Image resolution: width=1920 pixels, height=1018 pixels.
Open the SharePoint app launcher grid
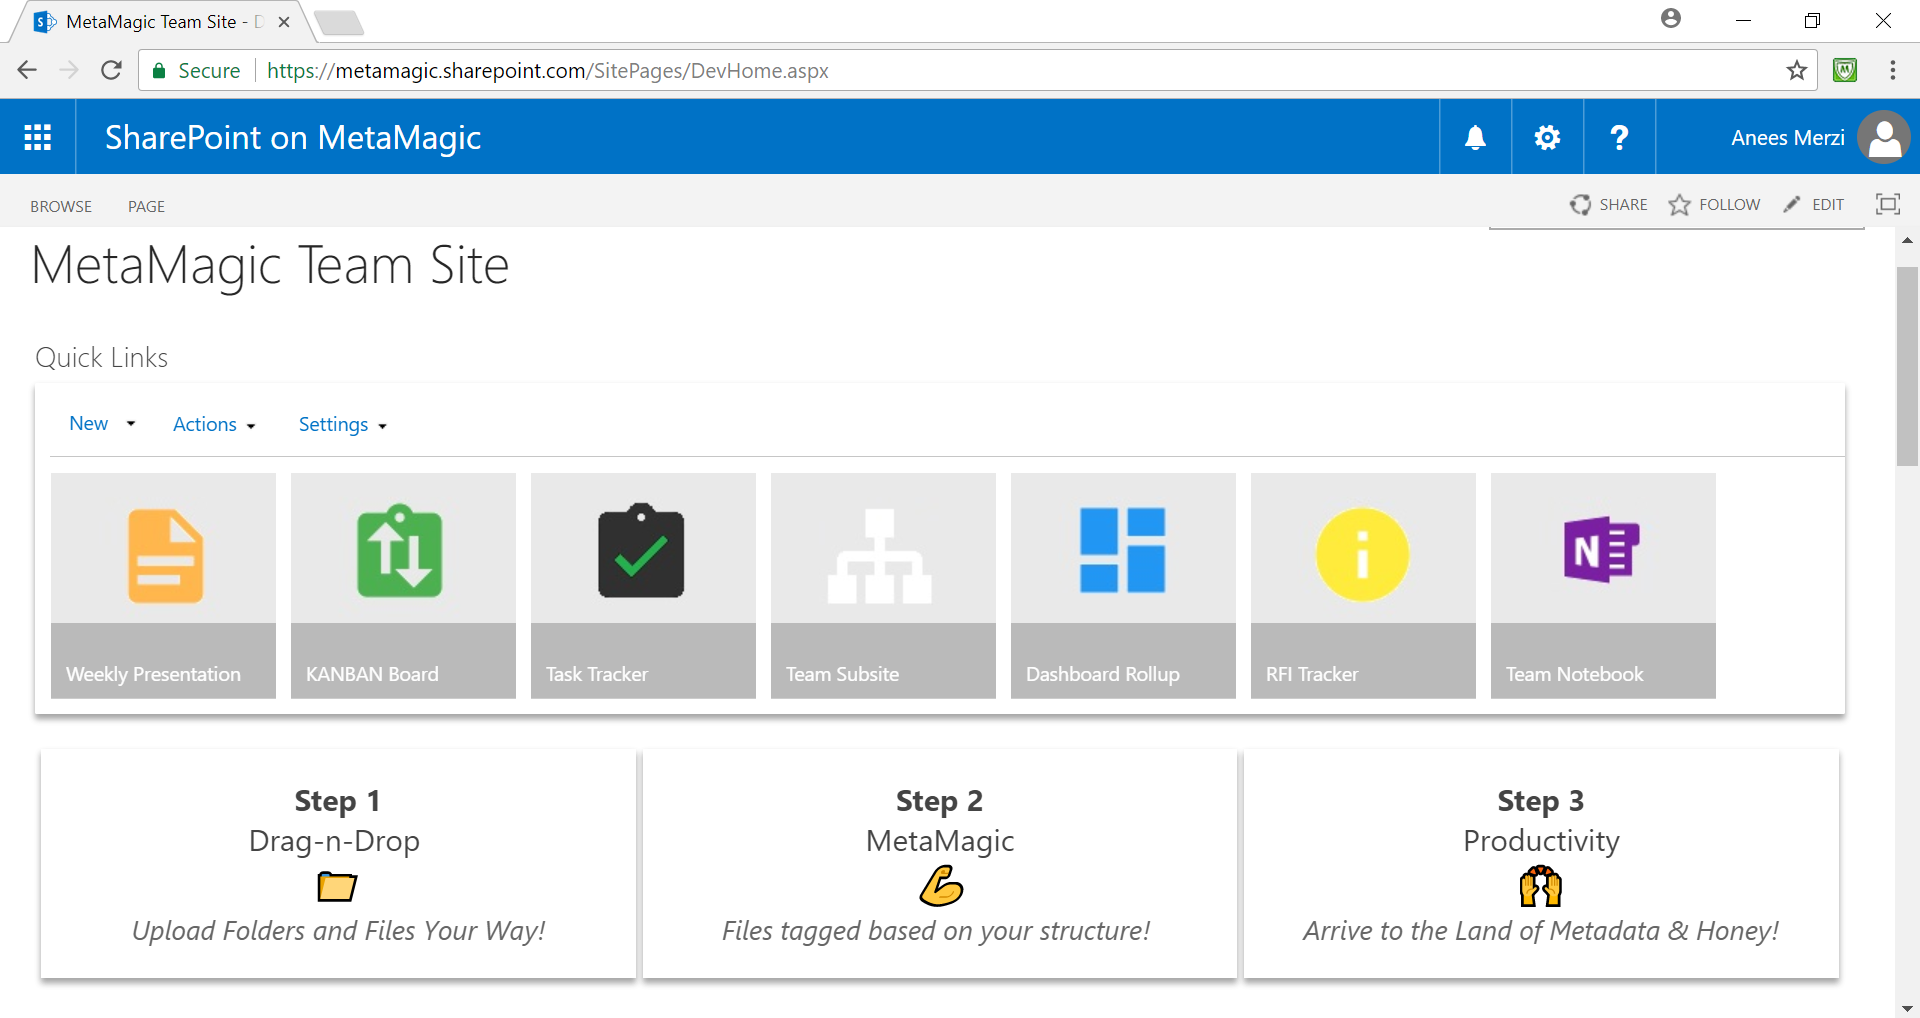tap(38, 137)
